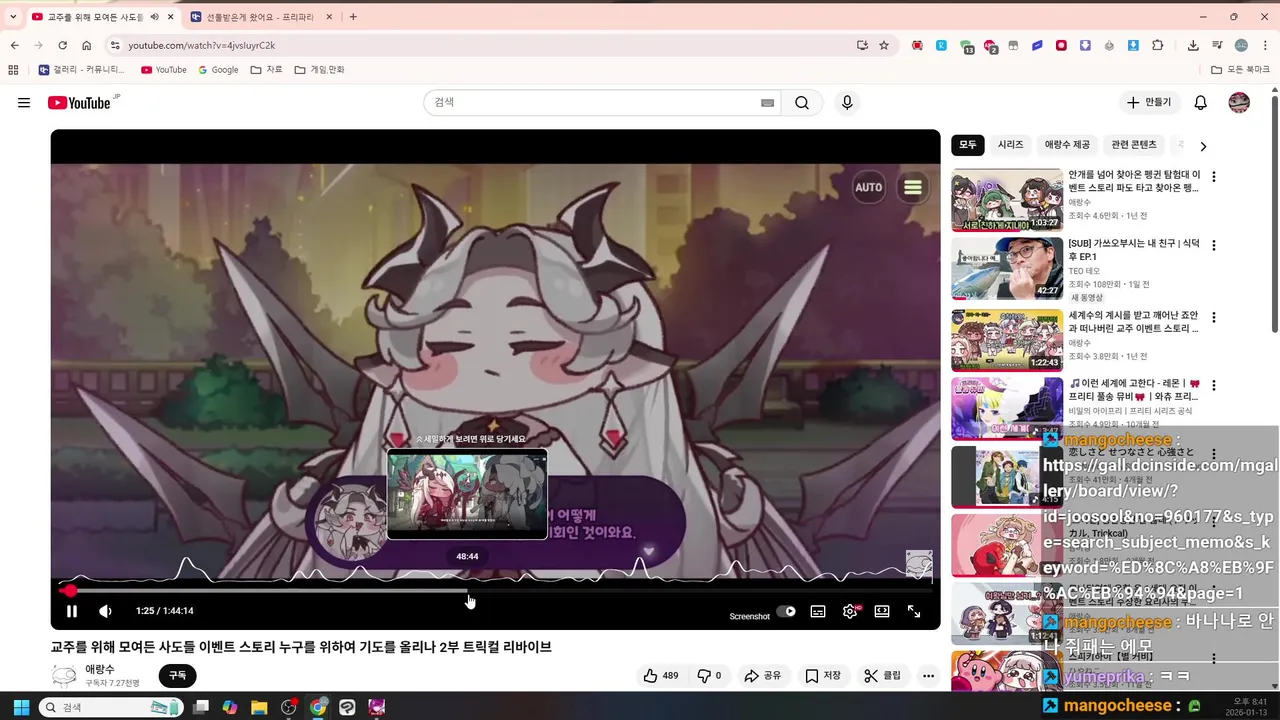Screen dimensions: 1280x720
Task: Open the YouTube account avatar menu
Action: coord(1239,103)
